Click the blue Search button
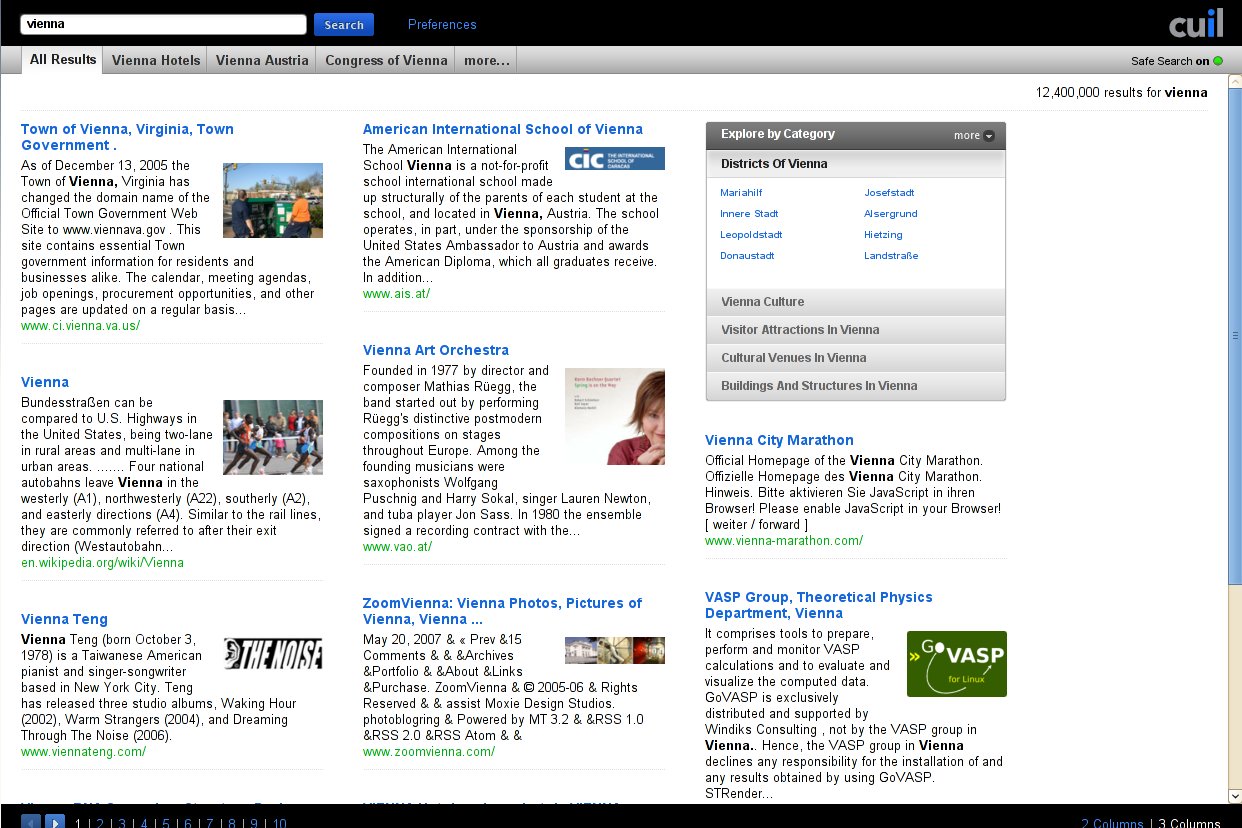 344,25
